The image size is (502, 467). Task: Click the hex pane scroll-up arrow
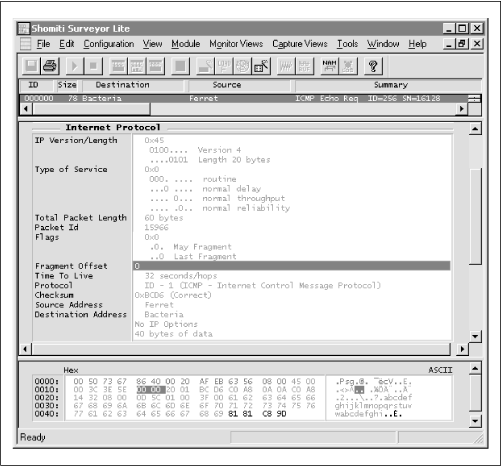click(x=475, y=369)
